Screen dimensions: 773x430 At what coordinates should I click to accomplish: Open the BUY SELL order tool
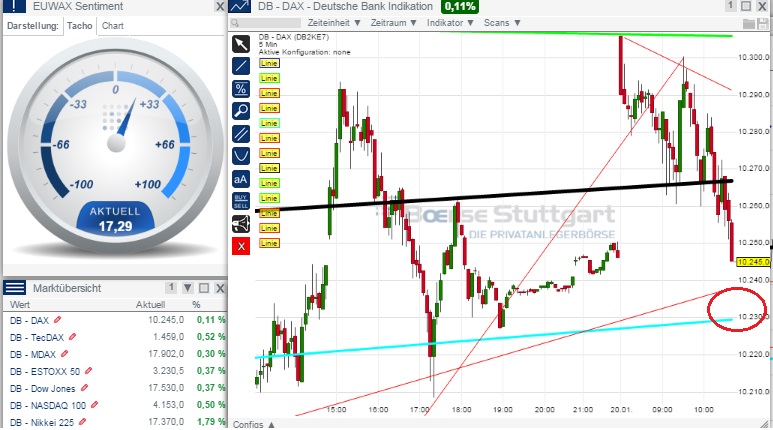click(241, 201)
